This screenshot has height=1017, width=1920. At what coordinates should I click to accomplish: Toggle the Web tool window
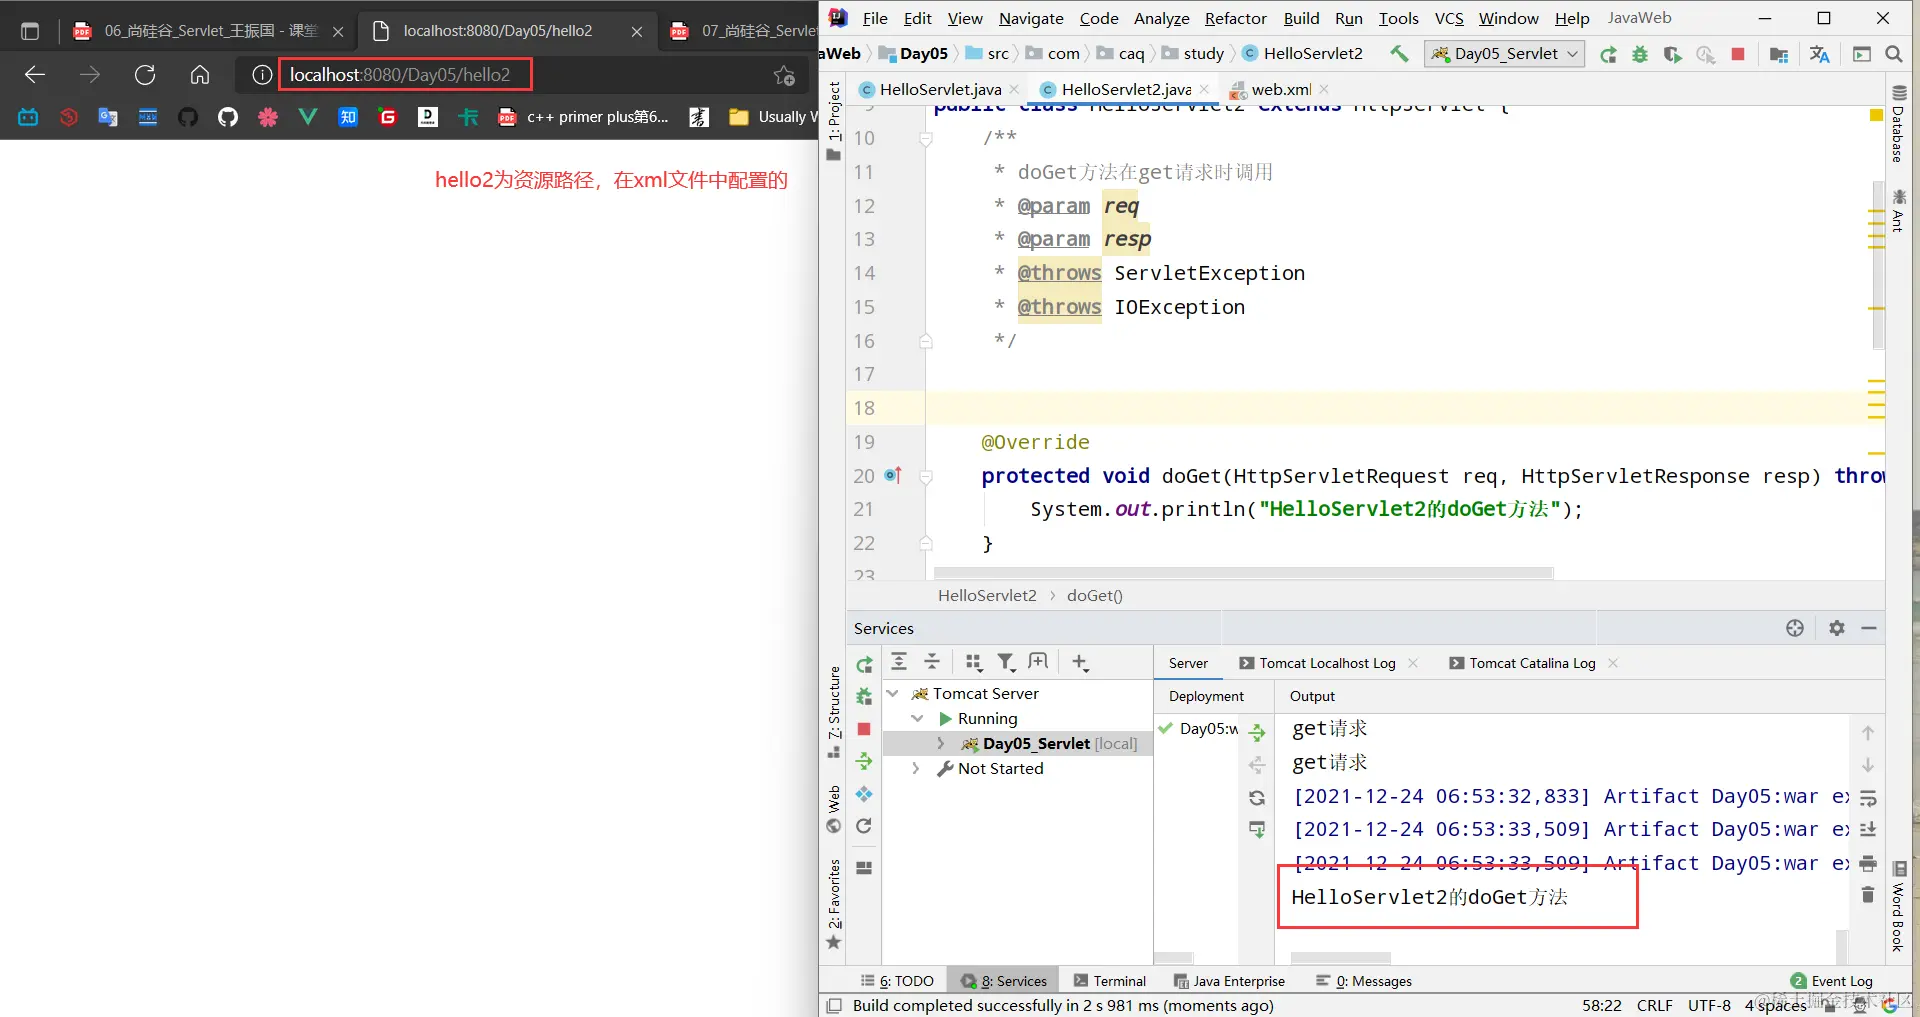[x=834, y=808]
